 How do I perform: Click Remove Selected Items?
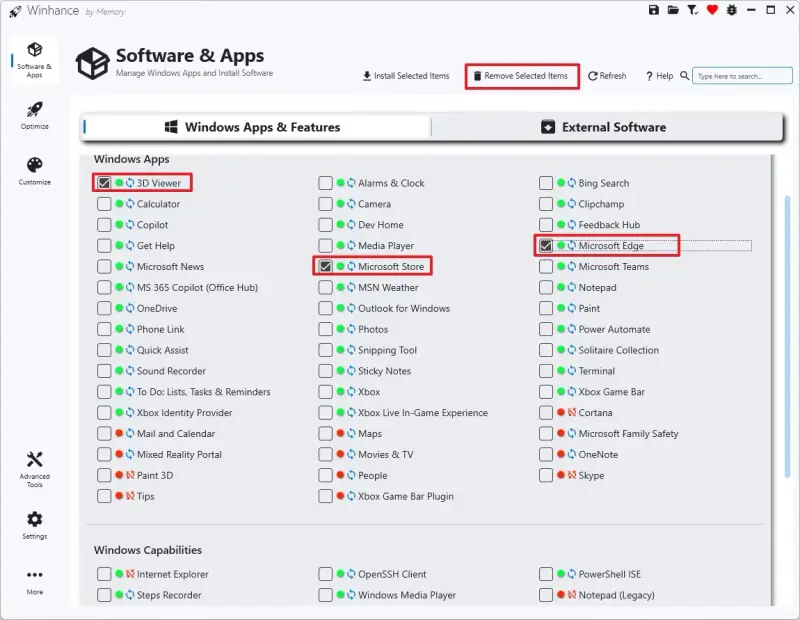point(521,76)
